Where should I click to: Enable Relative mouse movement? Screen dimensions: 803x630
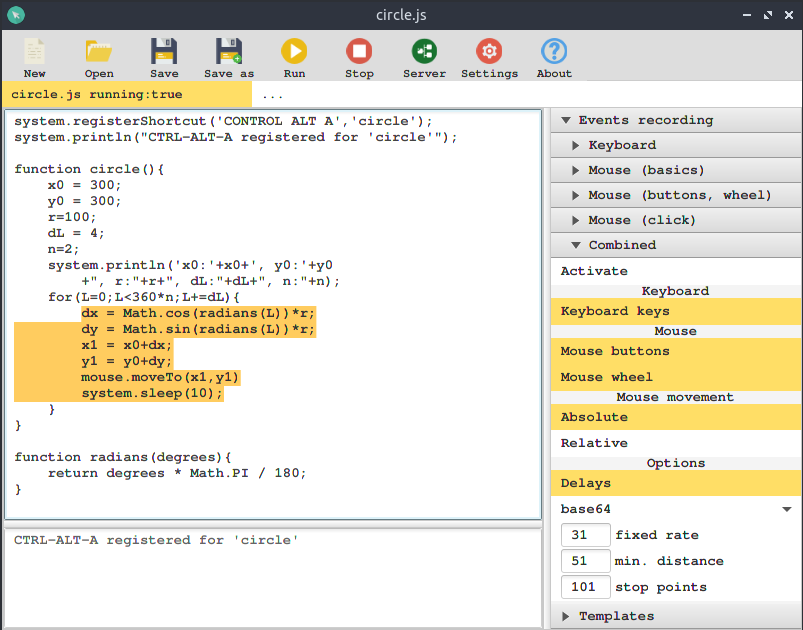[676, 443]
